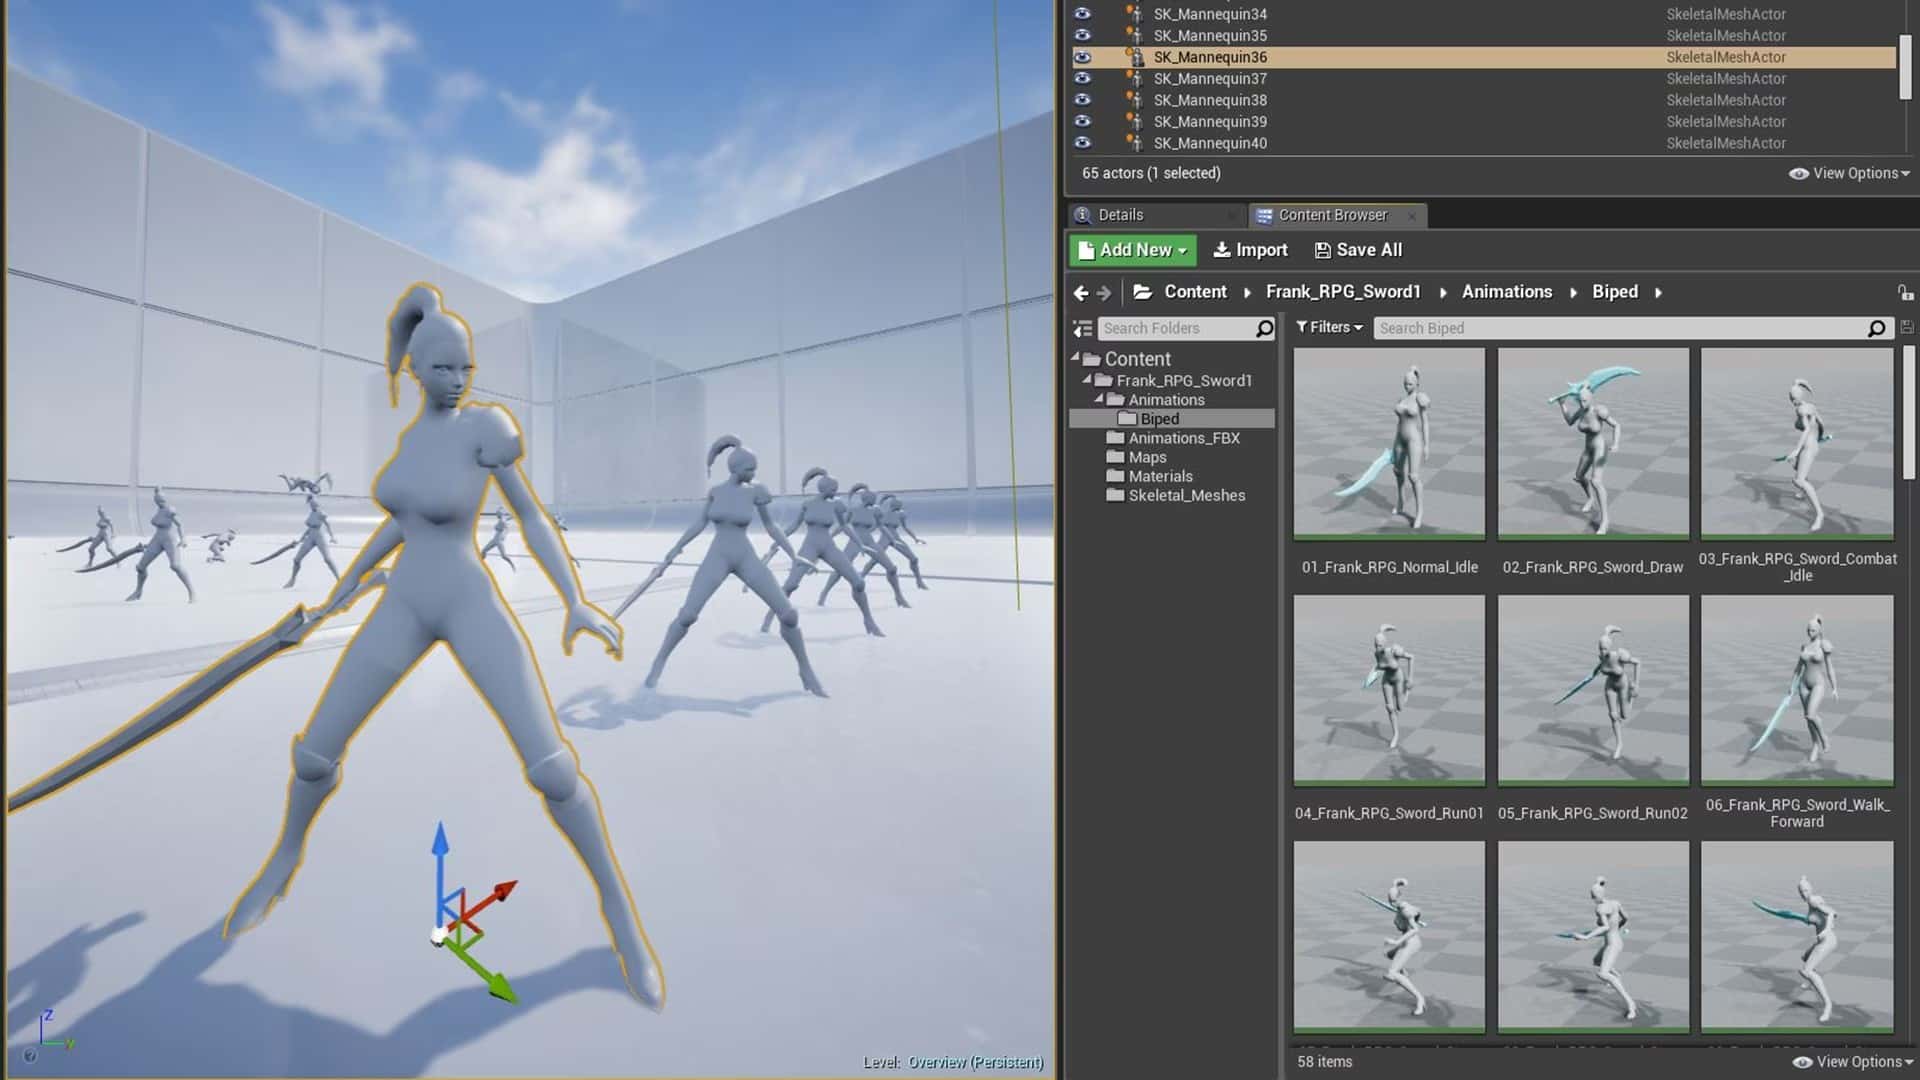Screen dimensions: 1920x1080
Task: Click the skeletal mesh icon of SK_Mannequin39
Action: click(1134, 121)
